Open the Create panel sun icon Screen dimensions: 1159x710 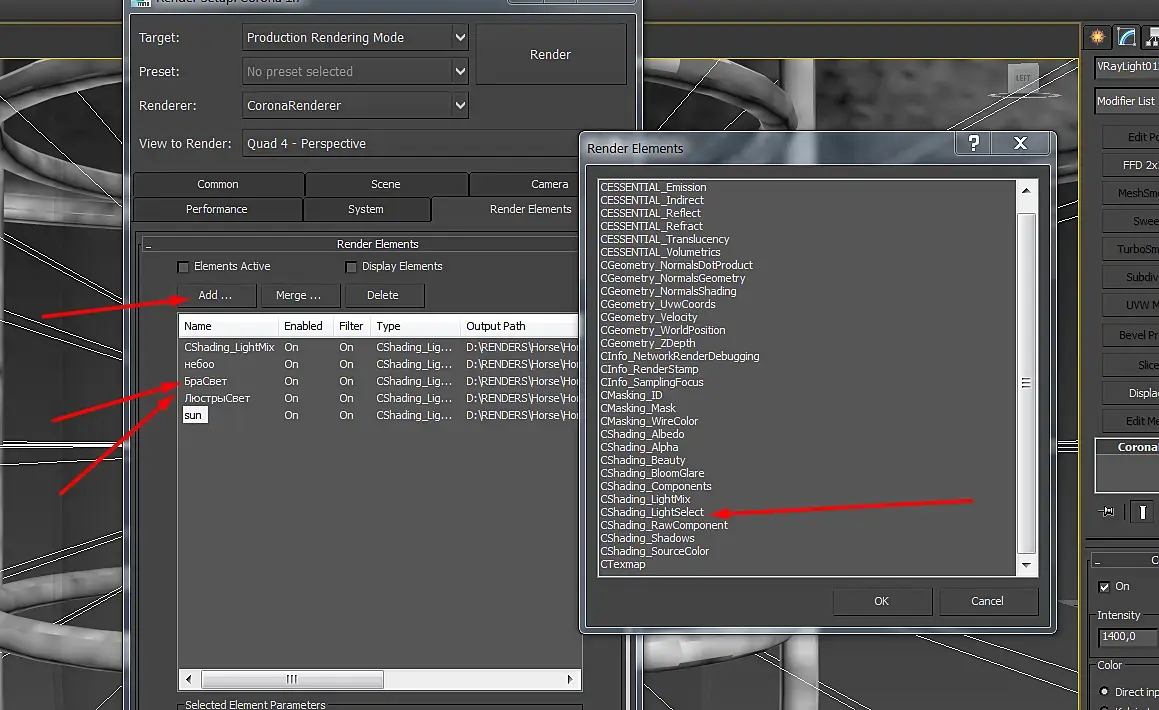[1098, 37]
